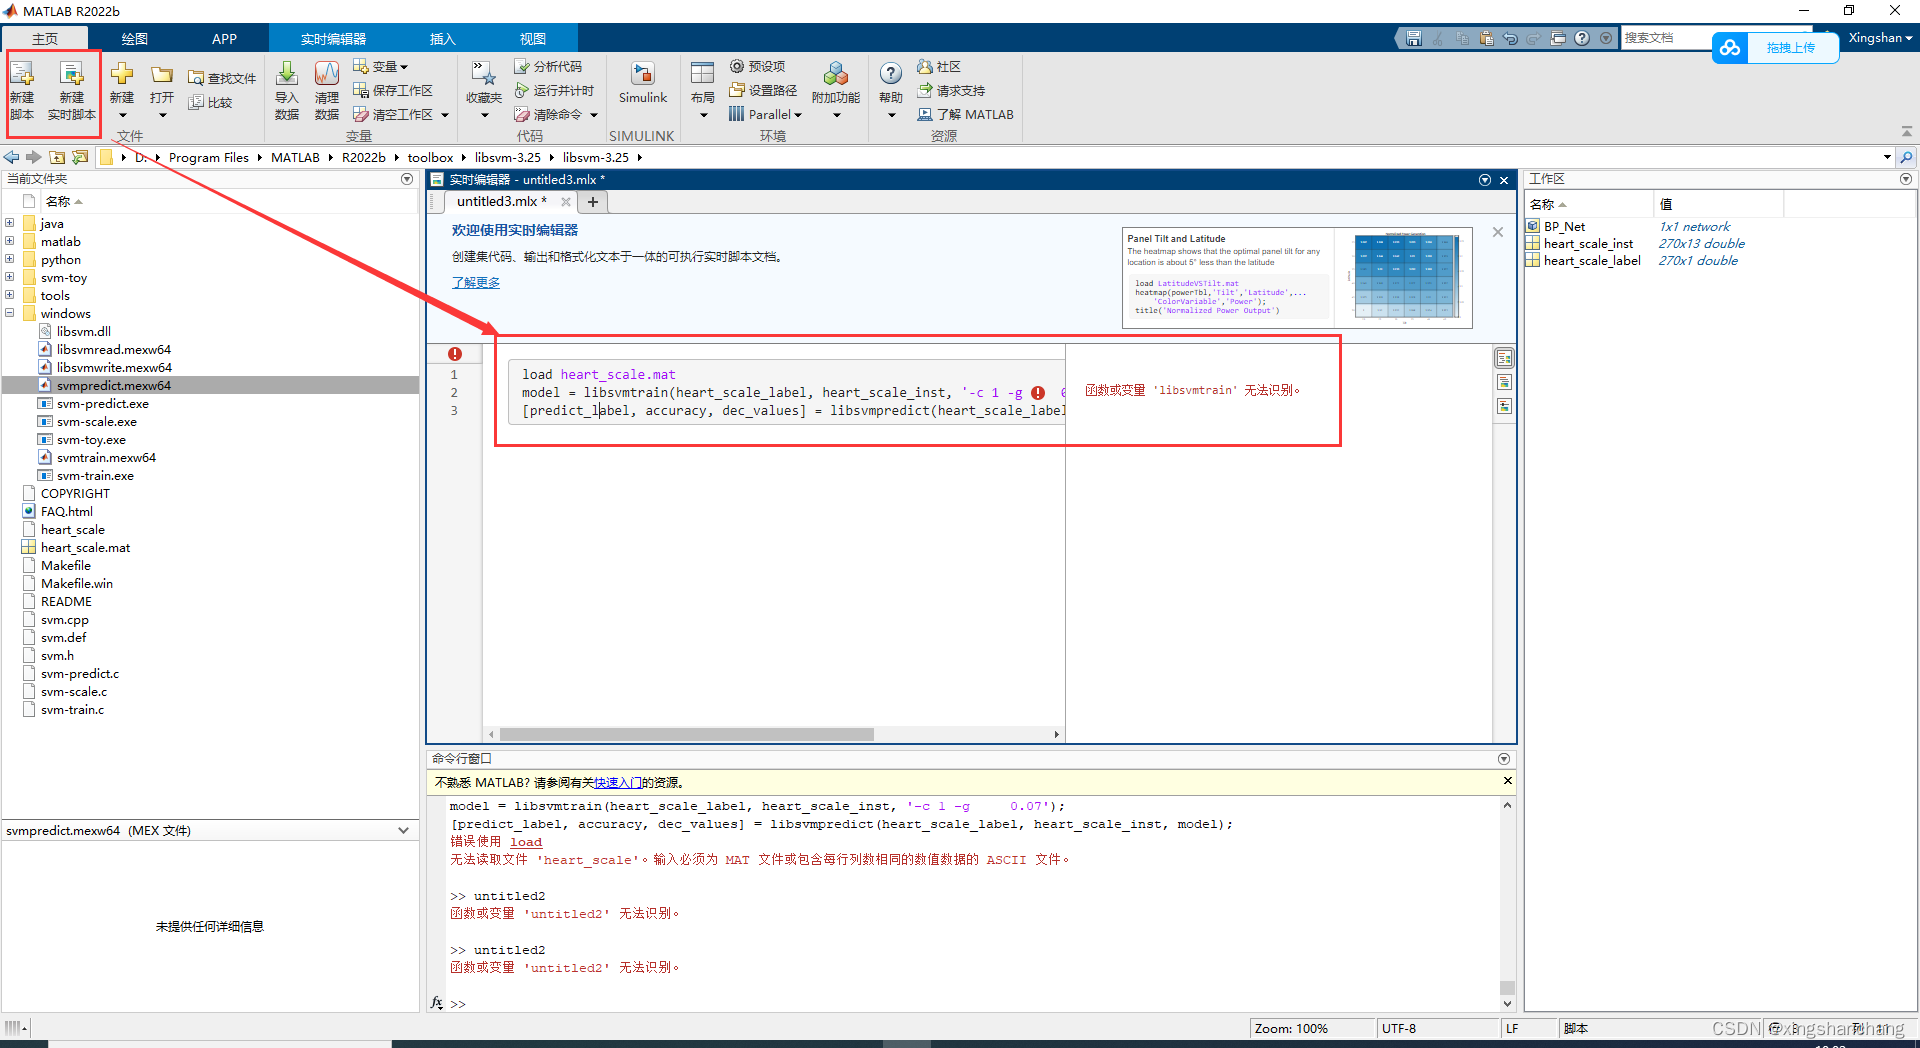1920x1048 pixels.
Task: Create a new live script (新建实时脚本)
Action: (x=72, y=90)
